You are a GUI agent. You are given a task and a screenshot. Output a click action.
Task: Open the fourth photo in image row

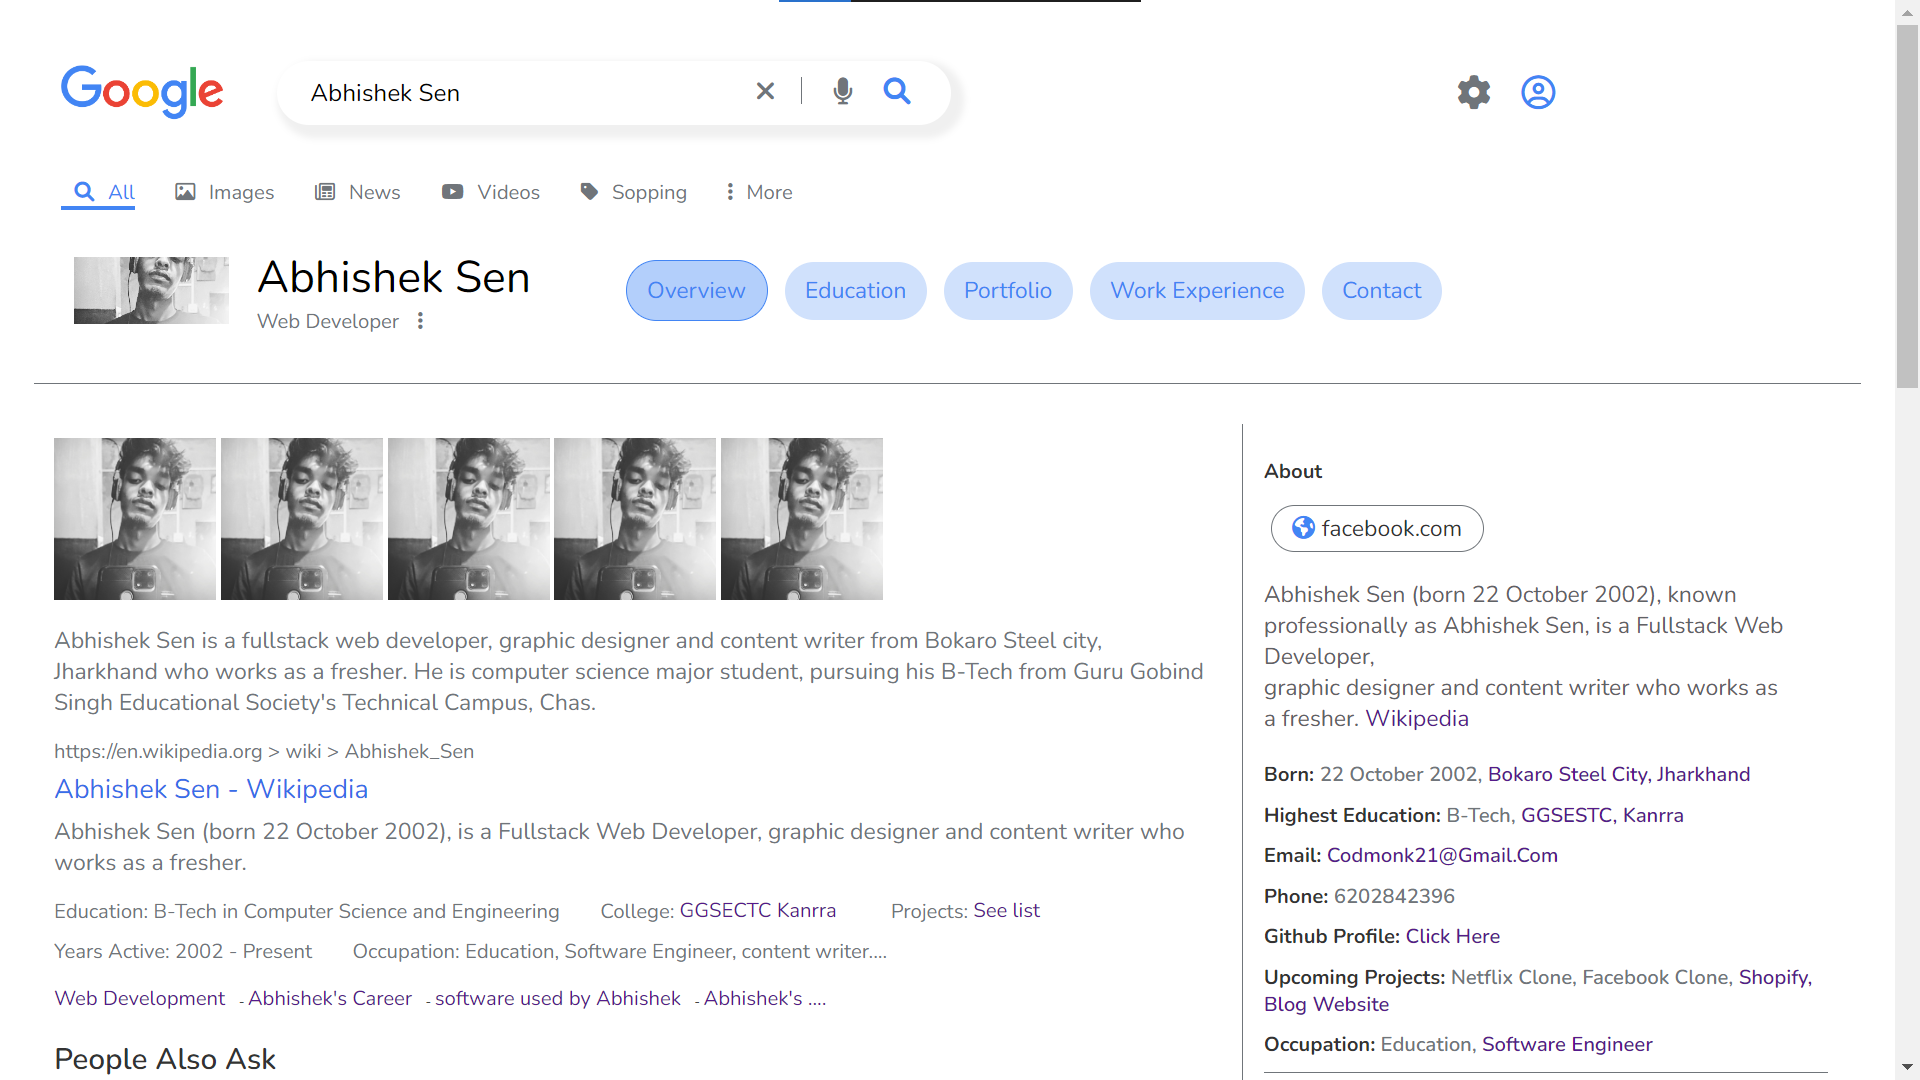click(635, 519)
